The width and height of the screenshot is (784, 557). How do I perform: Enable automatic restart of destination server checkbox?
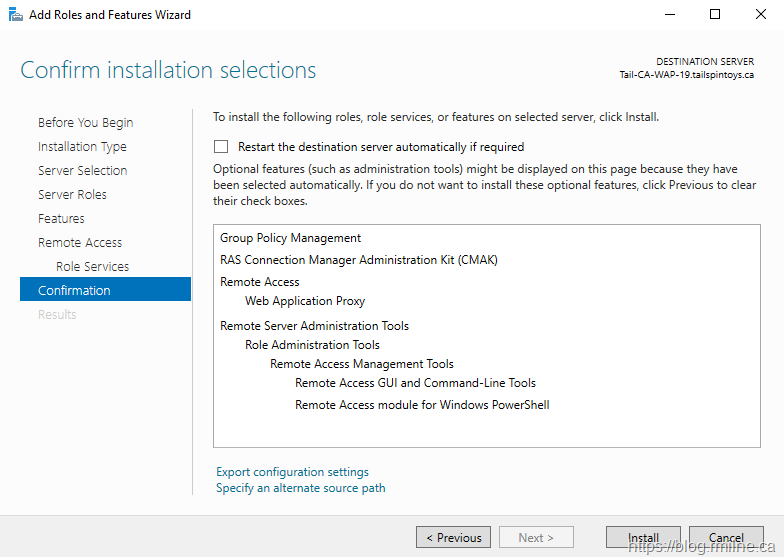(x=221, y=147)
